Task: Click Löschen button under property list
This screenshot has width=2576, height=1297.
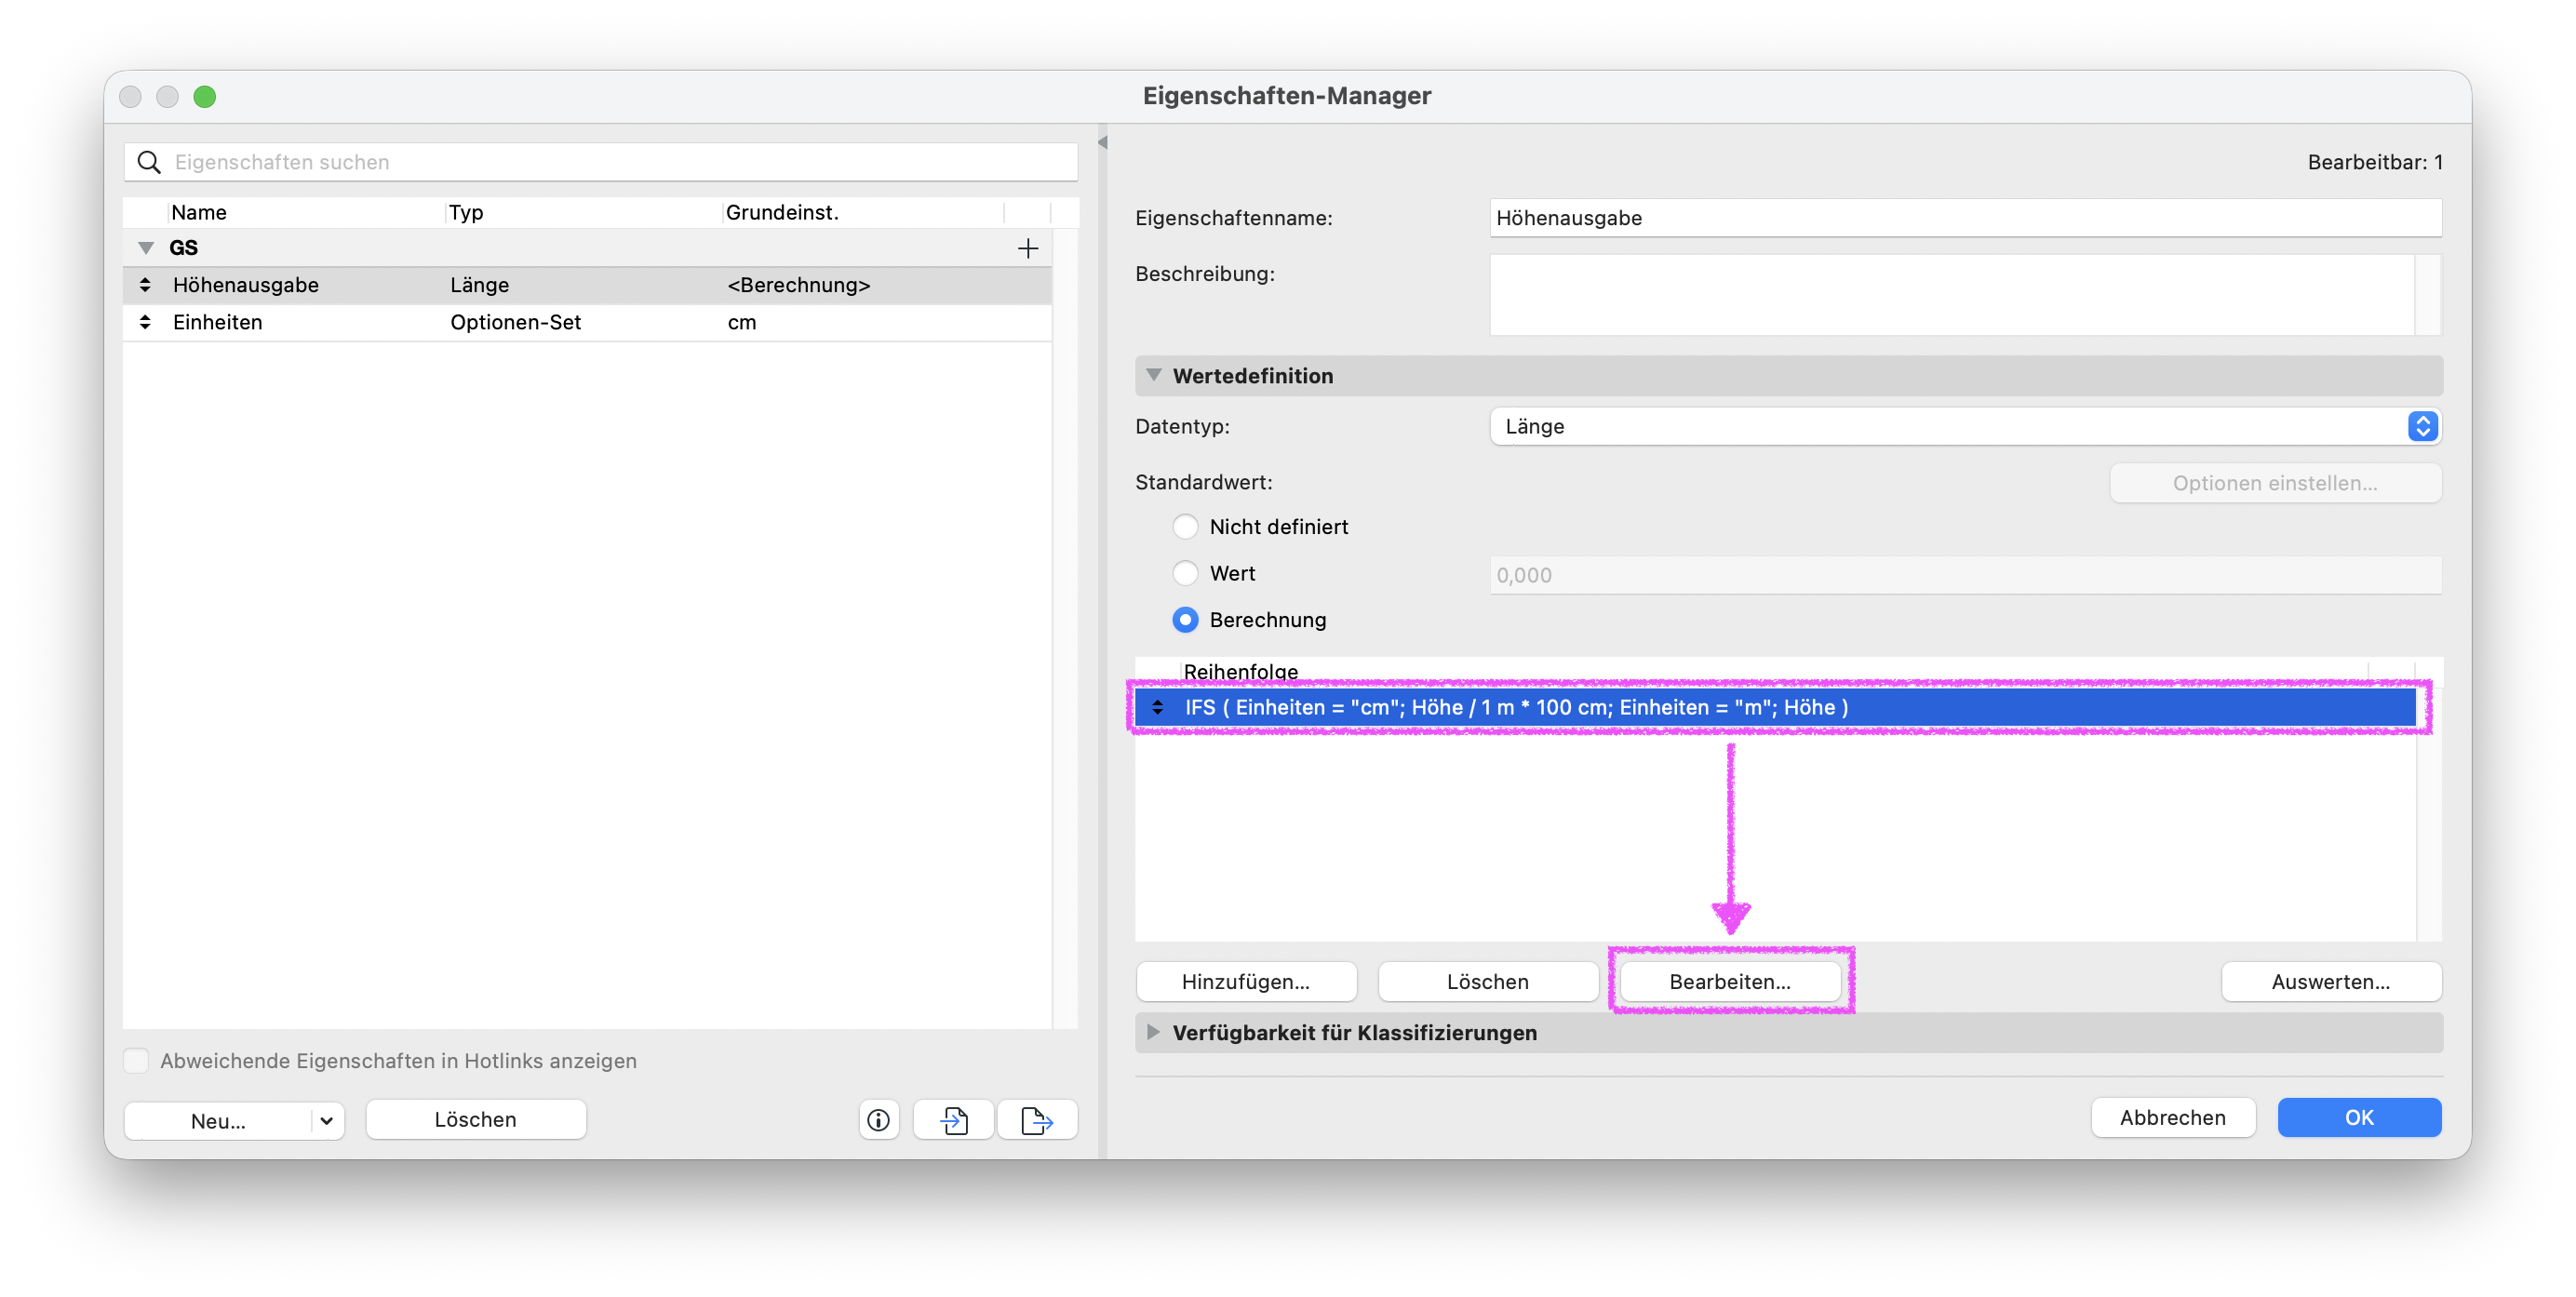Action: click(476, 1120)
